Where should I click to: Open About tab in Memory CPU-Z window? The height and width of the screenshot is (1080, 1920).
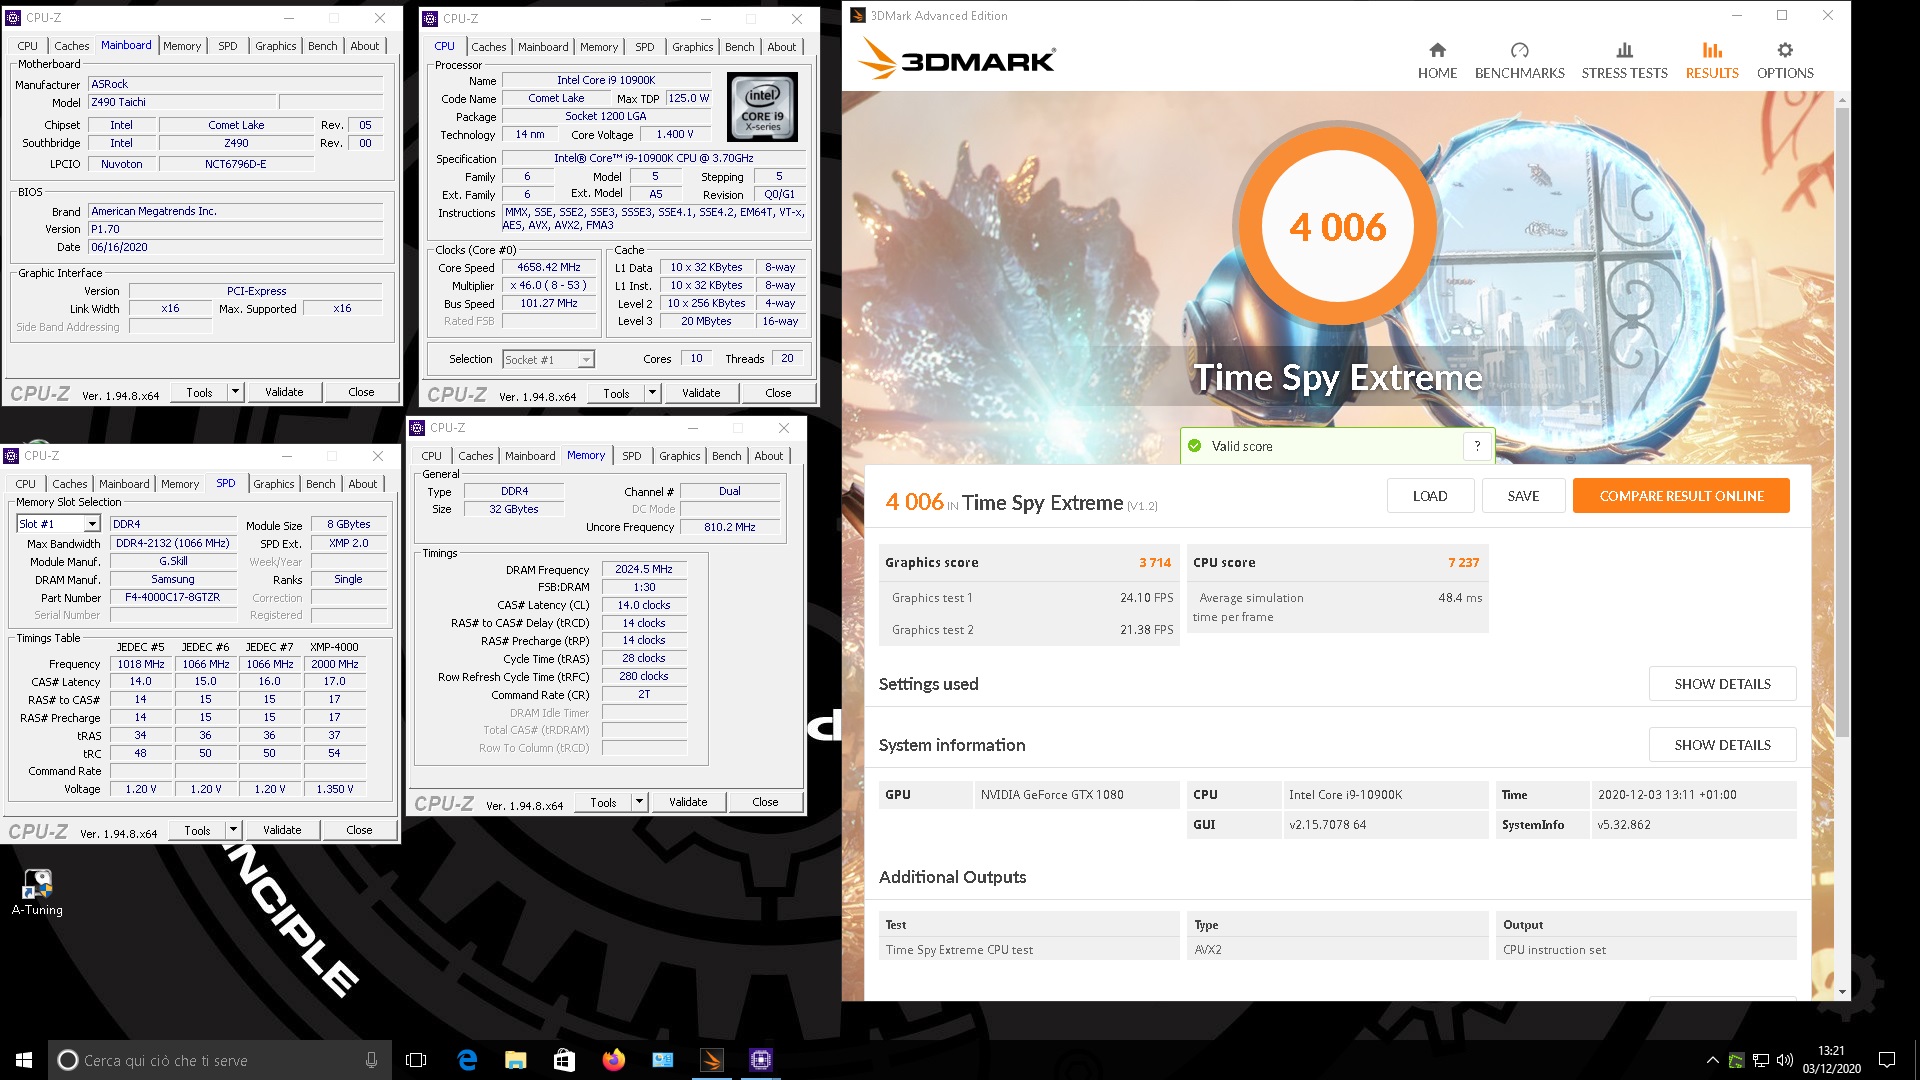click(768, 456)
